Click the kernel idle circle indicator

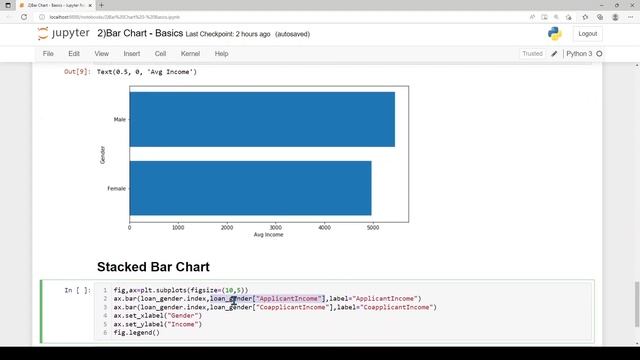pyautogui.click(x=599, y=54)
